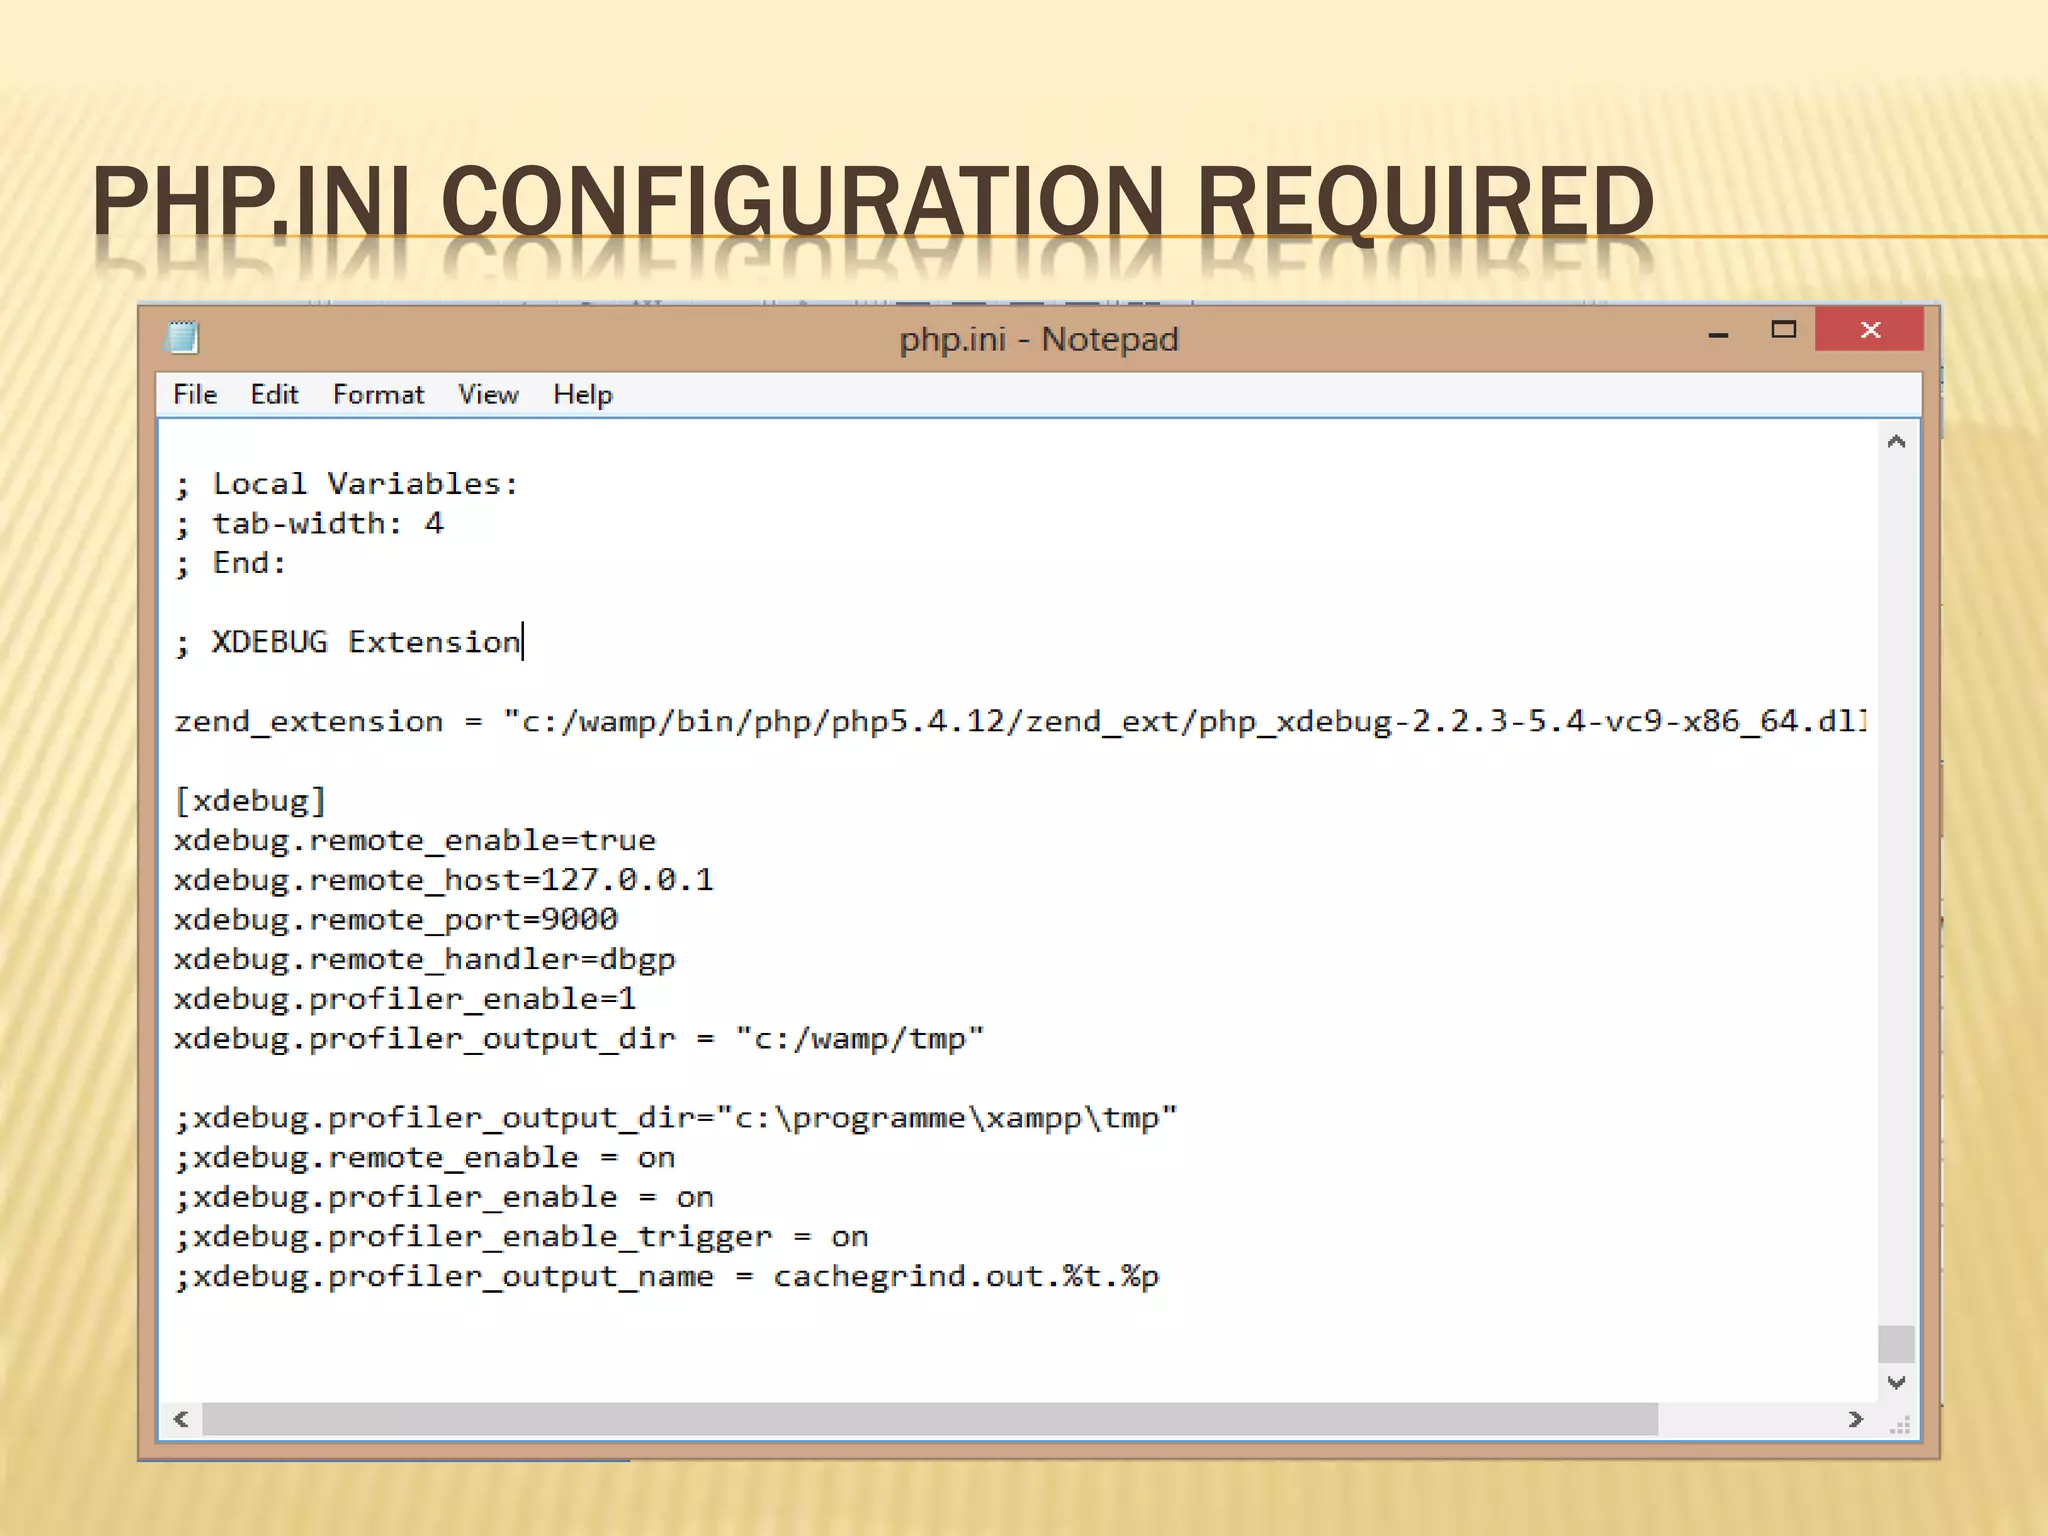The image size is (2048, 1536).
Task: Click the '[xdebug]' section header
Action: pos(250,801)
